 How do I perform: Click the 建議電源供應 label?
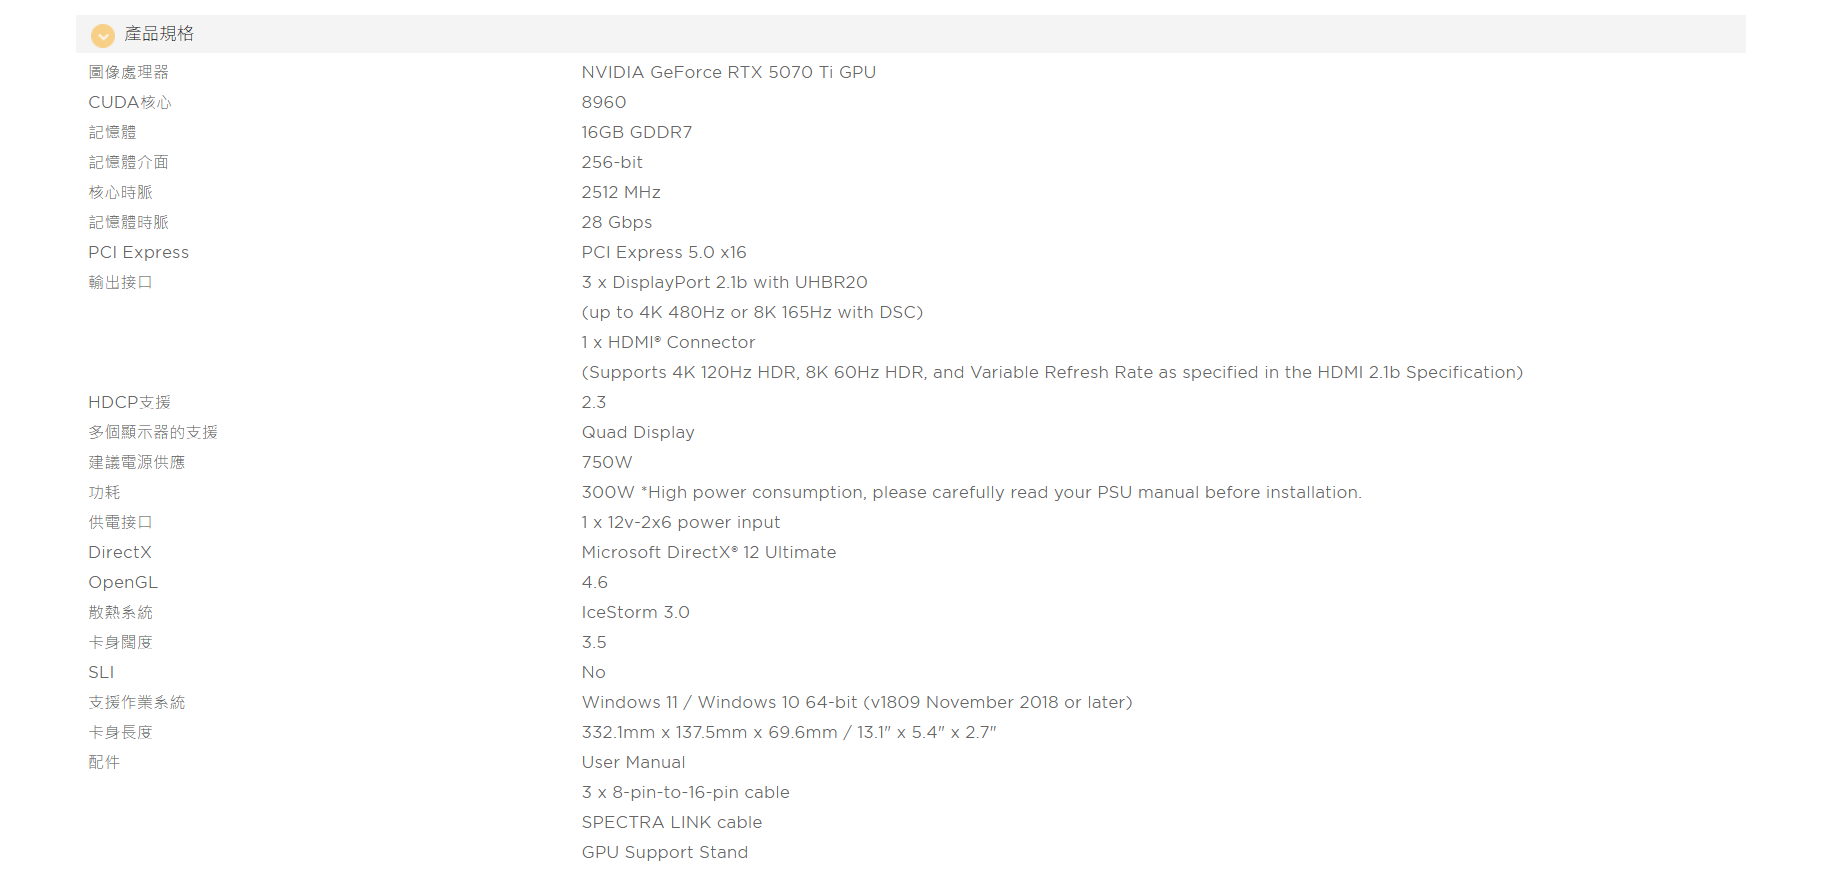point(137,462)
